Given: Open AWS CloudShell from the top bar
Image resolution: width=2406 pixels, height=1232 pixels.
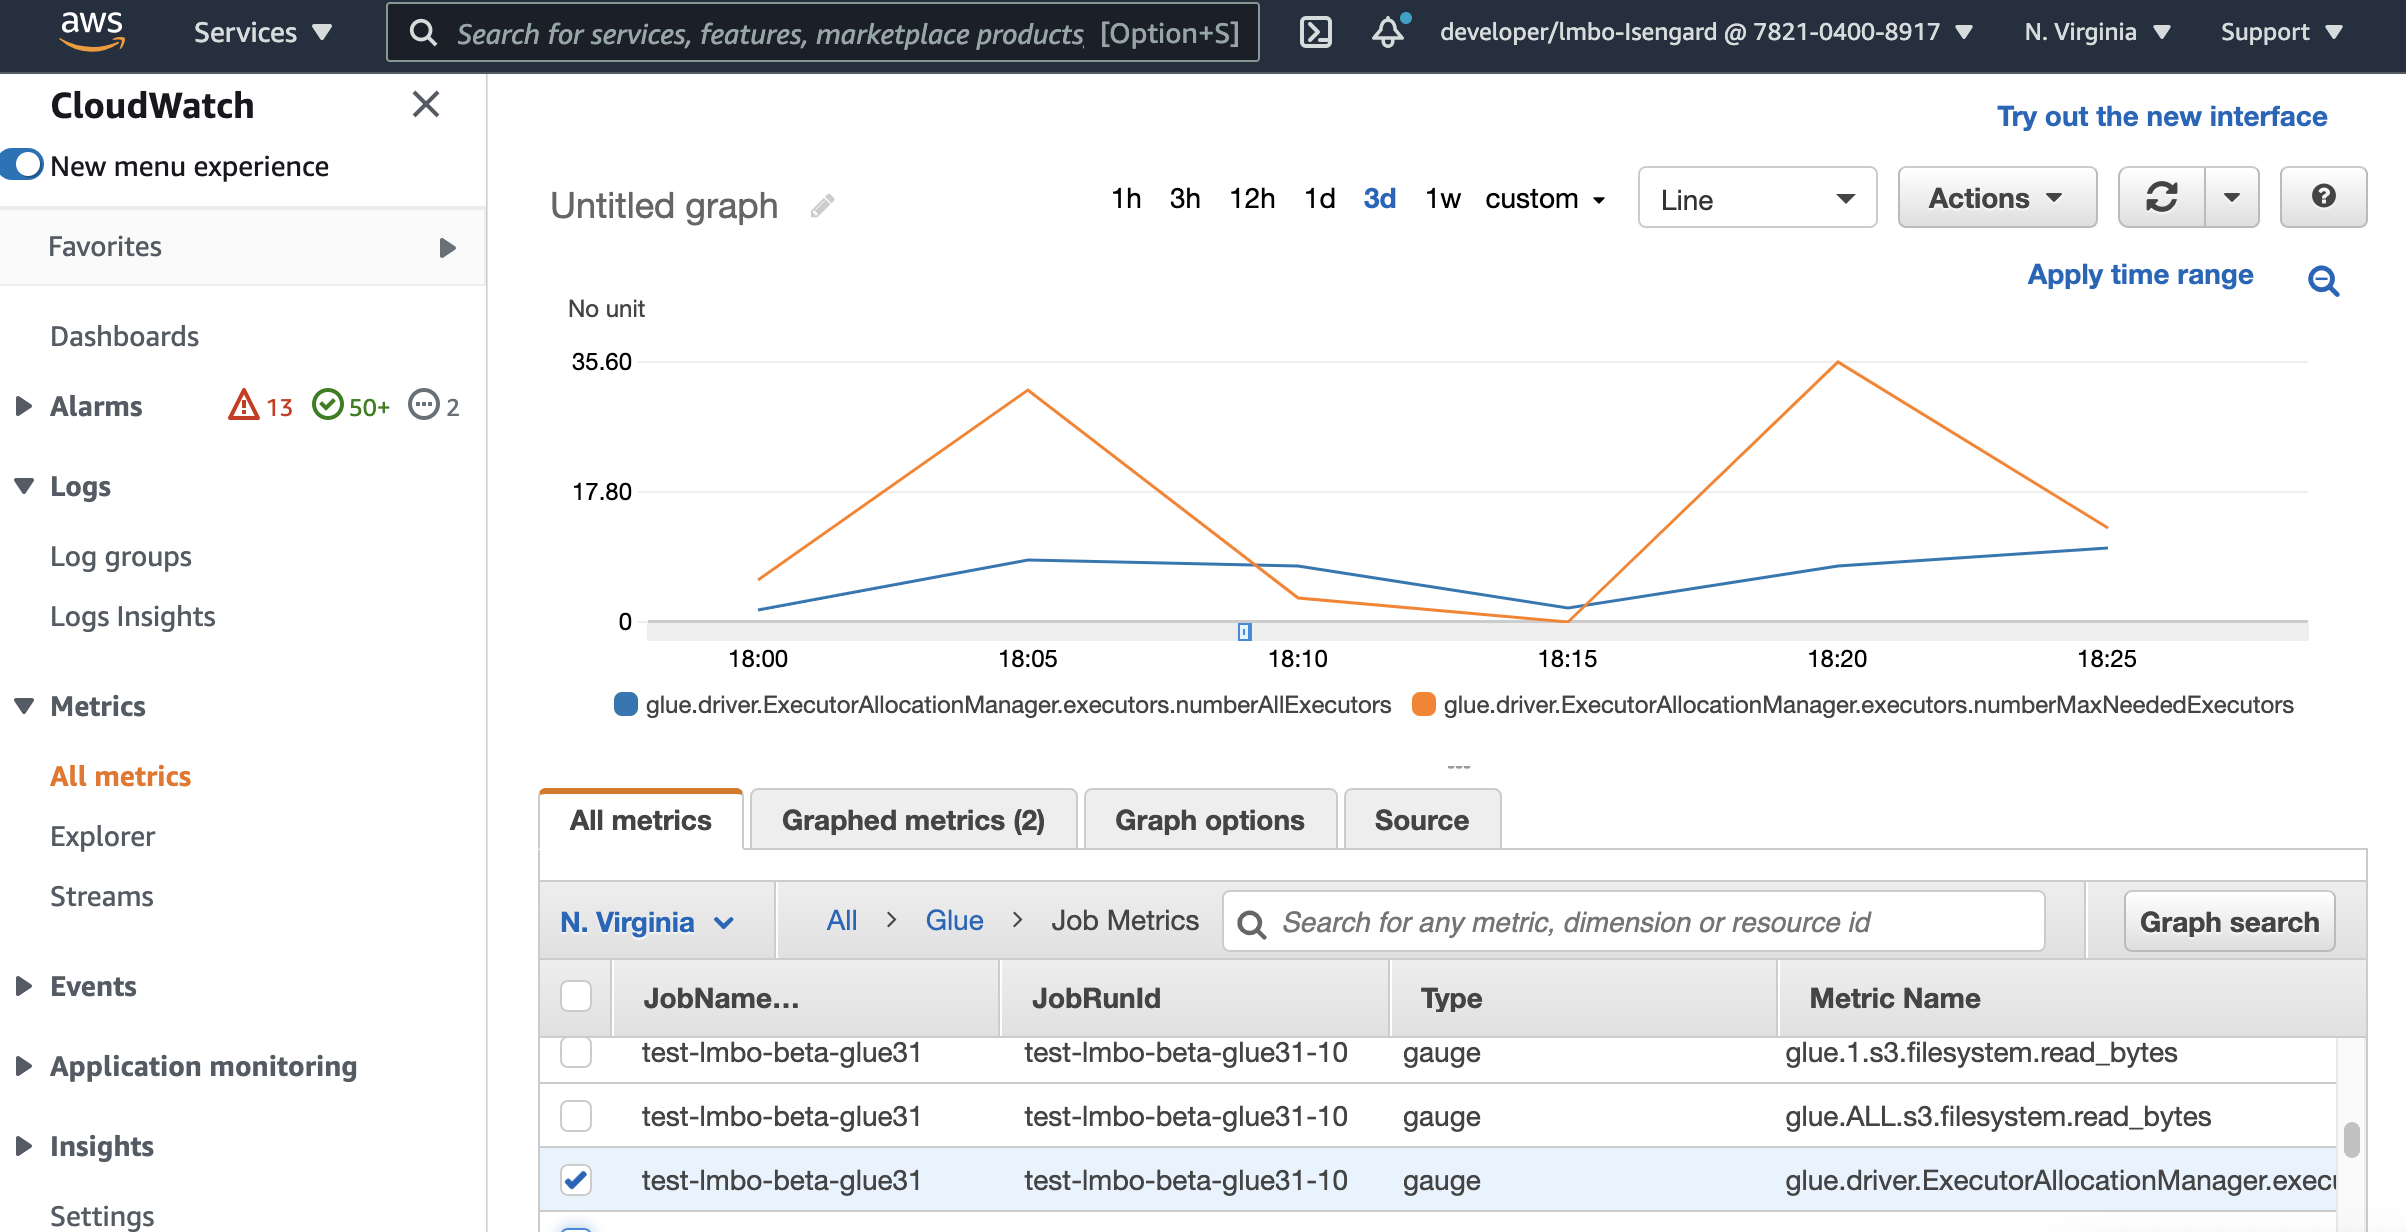Looking at the screenshot, I should pos(1315,31).
